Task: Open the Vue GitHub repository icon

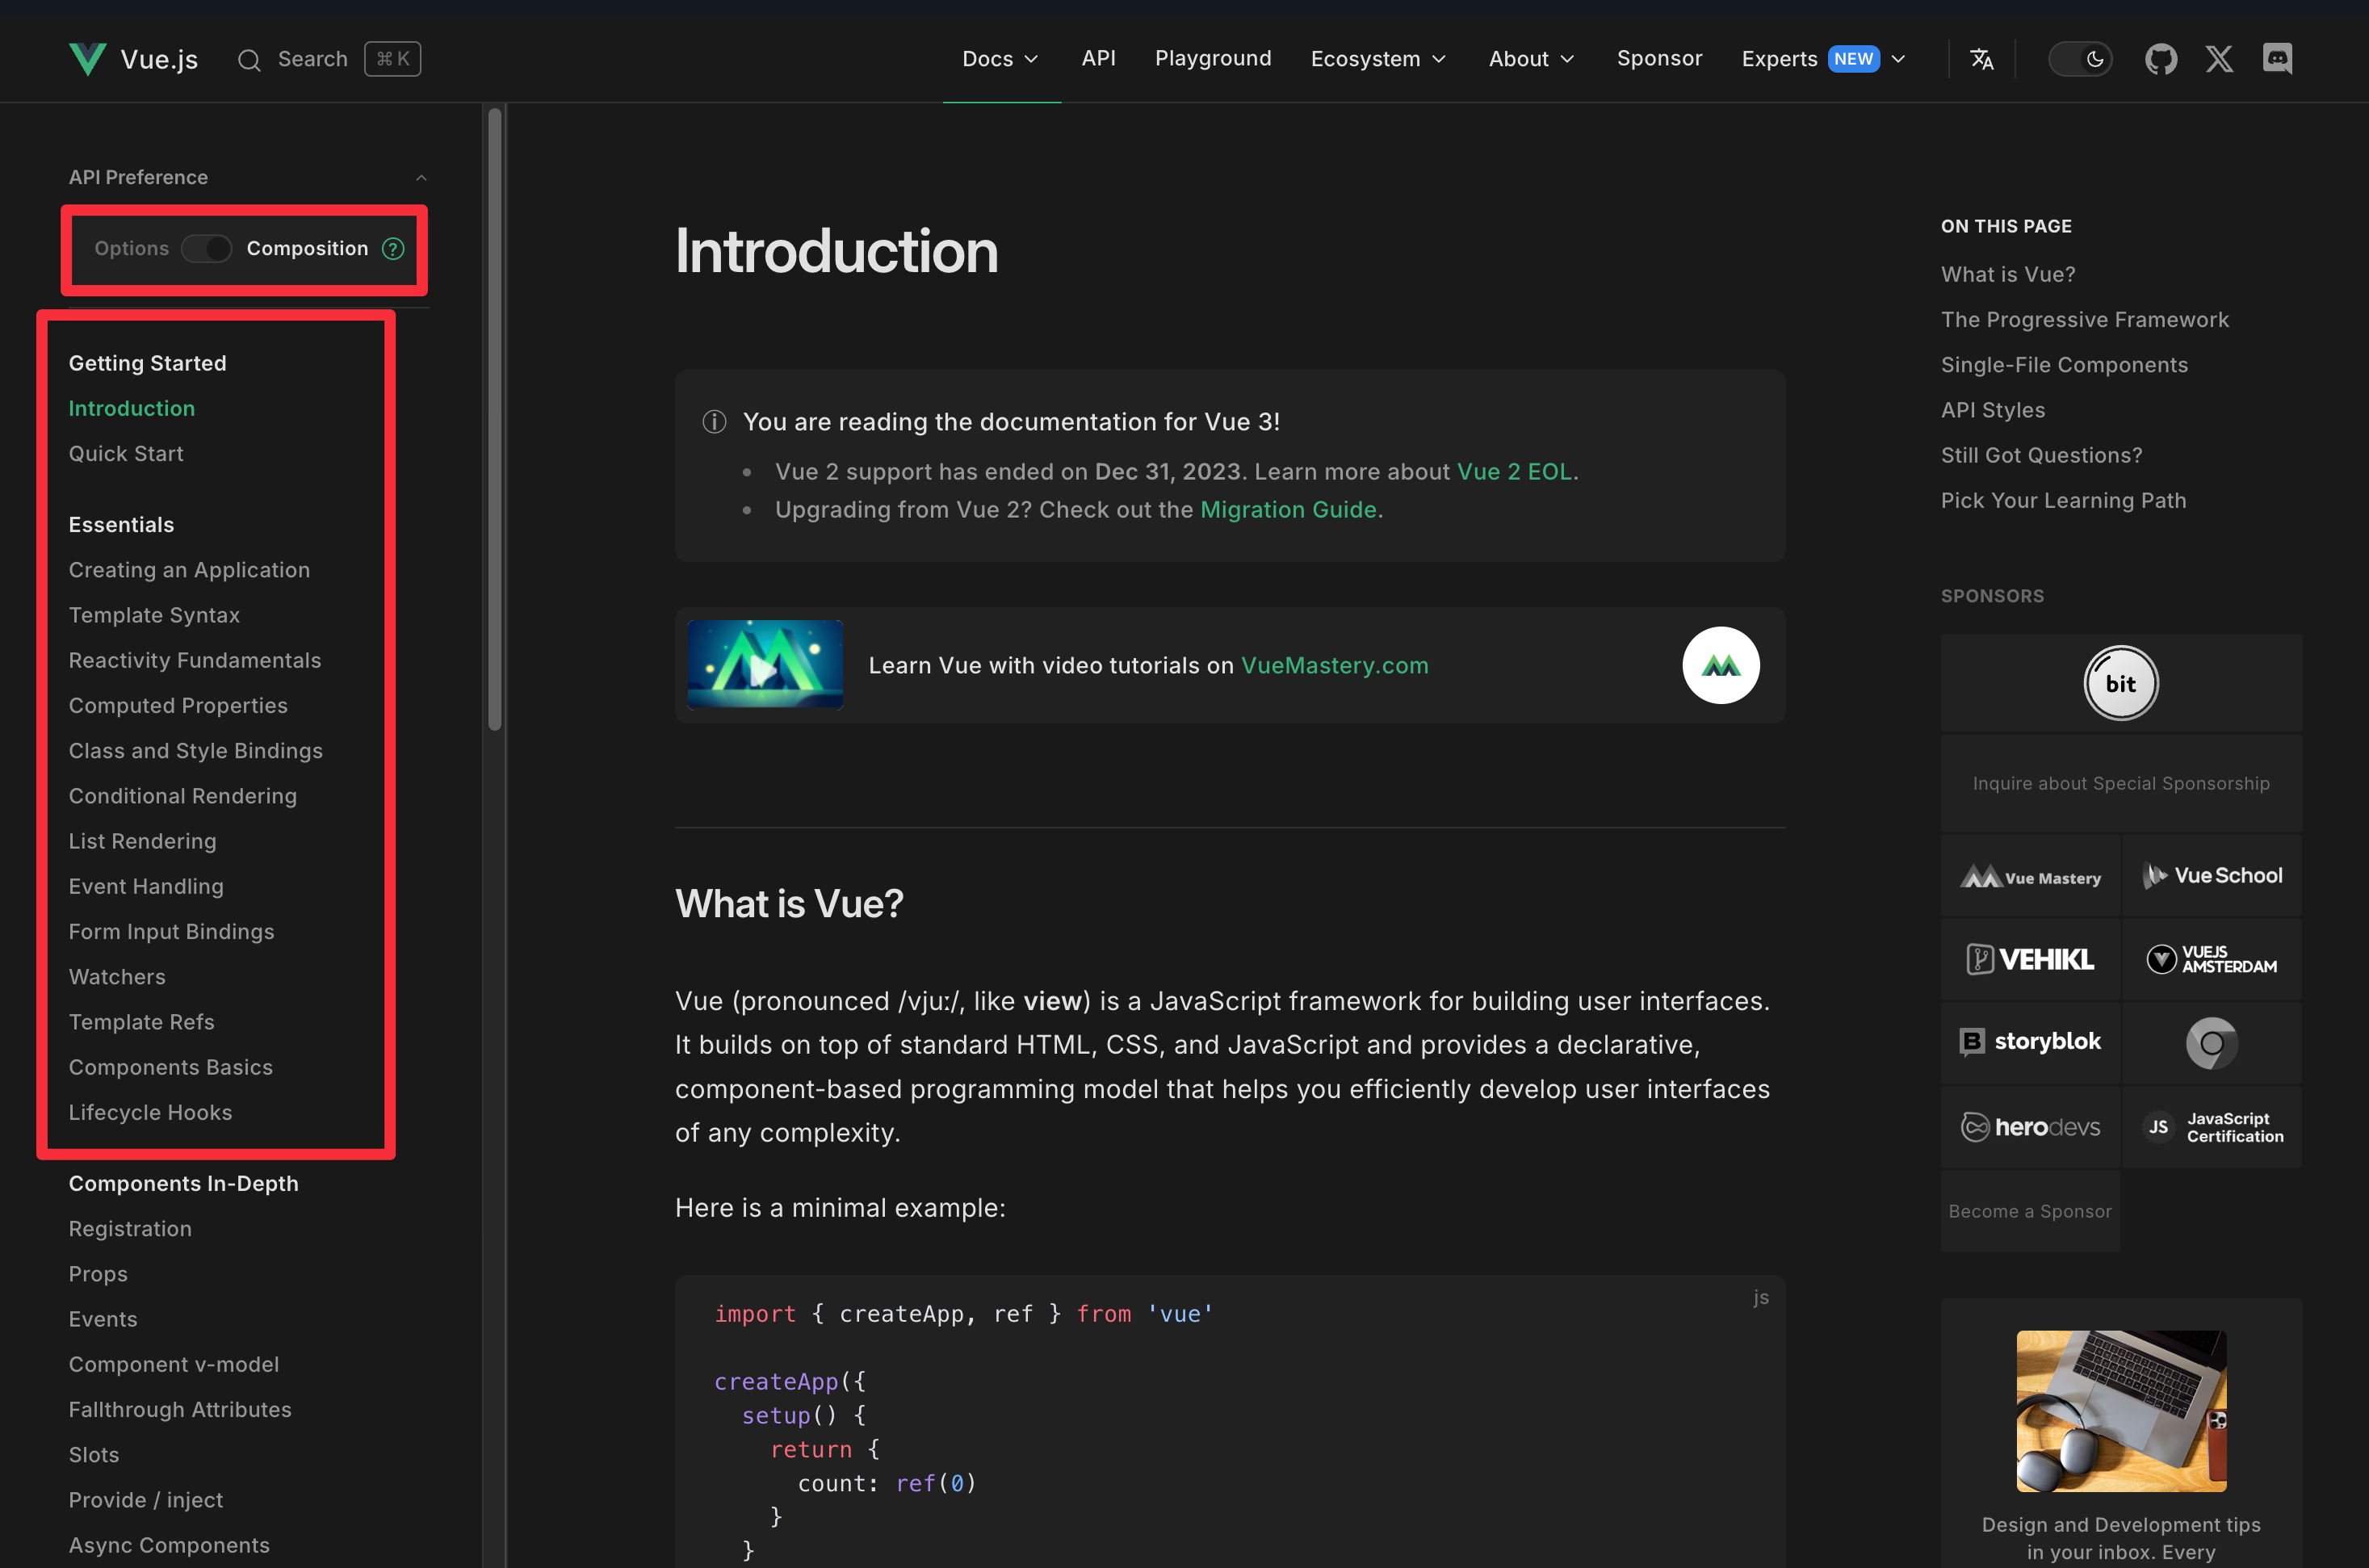Action: (x=2161, y=59)
